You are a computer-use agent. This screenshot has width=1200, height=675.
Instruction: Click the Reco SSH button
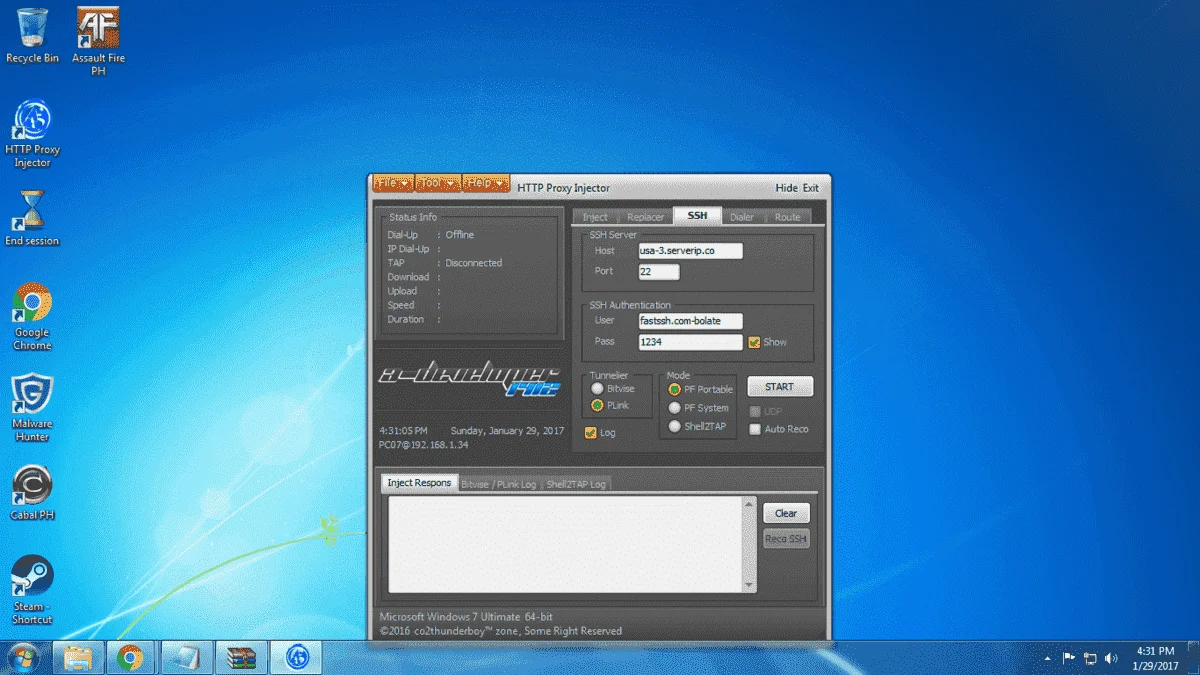pos(786,539)
